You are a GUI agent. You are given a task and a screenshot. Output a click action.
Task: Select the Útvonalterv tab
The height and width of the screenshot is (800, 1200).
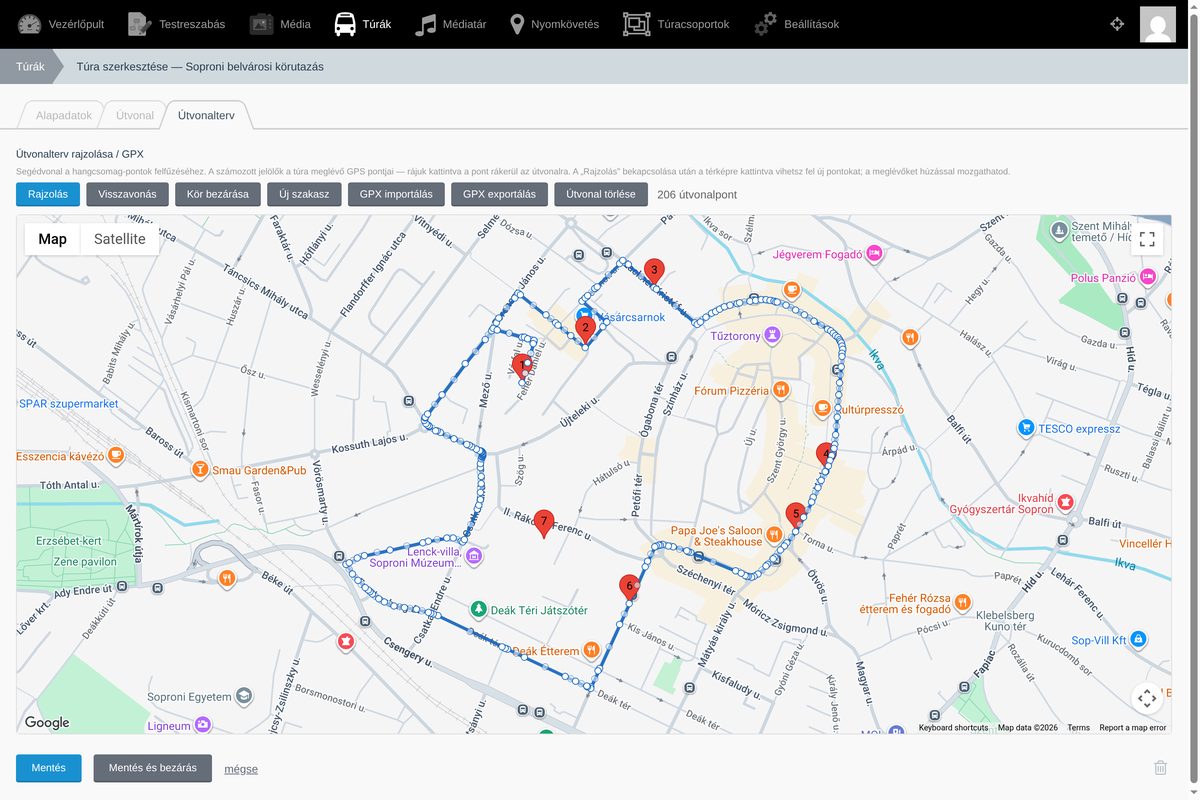point(206,115)
